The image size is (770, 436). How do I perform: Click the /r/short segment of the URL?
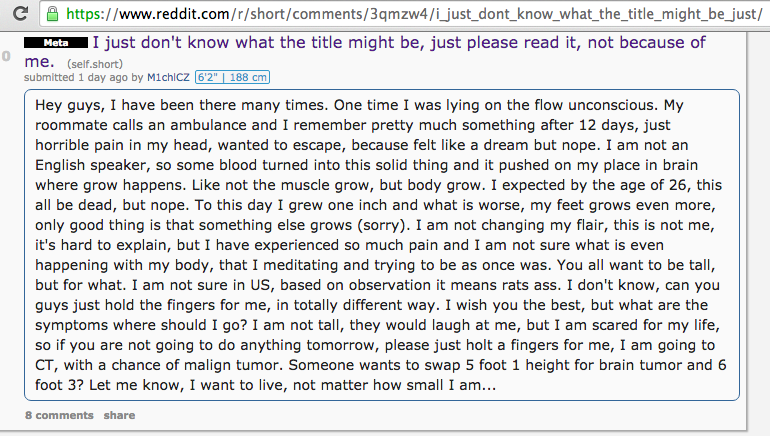point(259,14)
